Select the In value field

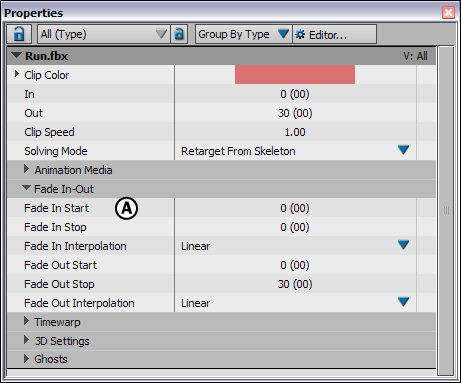(x=295, y=94)
